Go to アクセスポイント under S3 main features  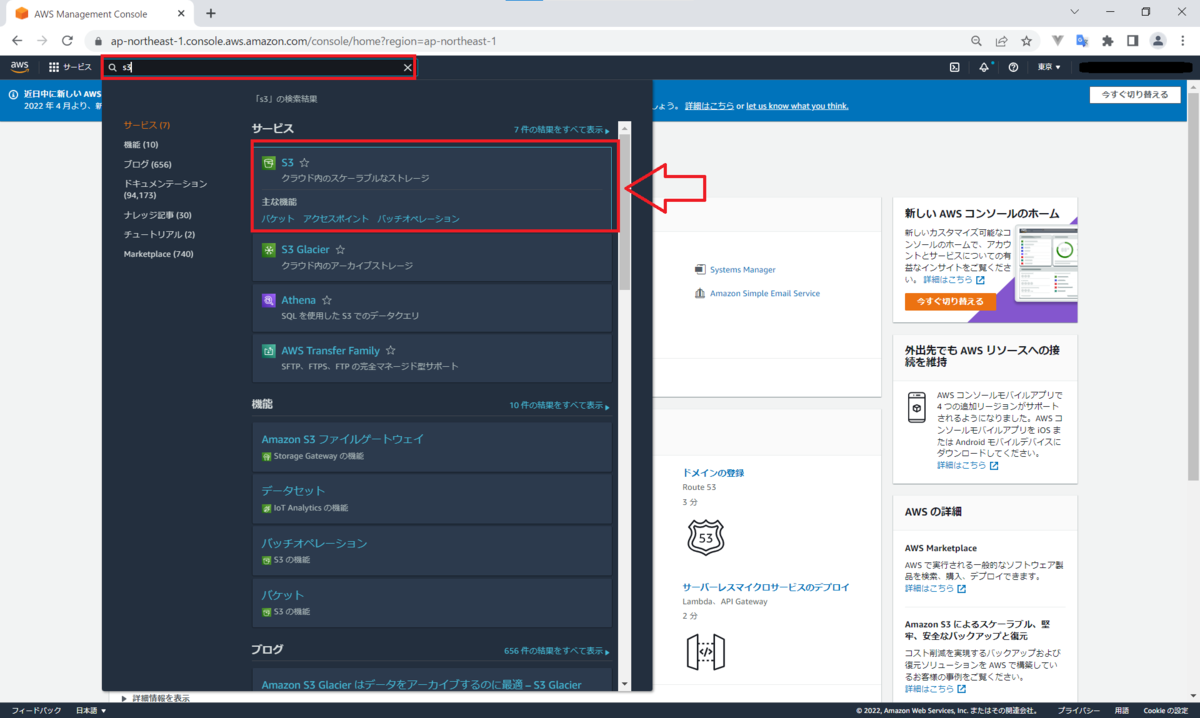coord(336,218)
